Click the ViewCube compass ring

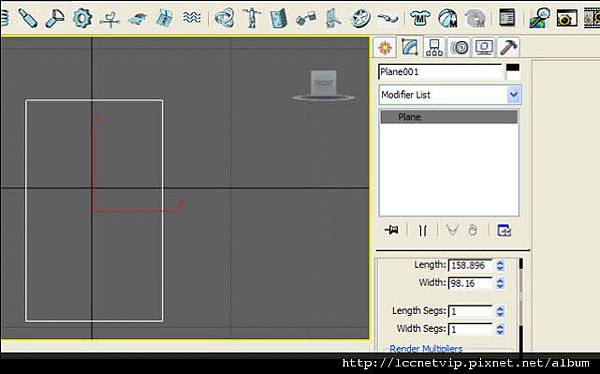tap(324, 98)
